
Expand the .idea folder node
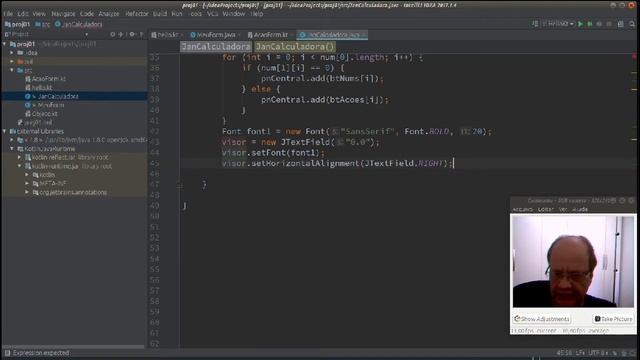tap(12, 53)
